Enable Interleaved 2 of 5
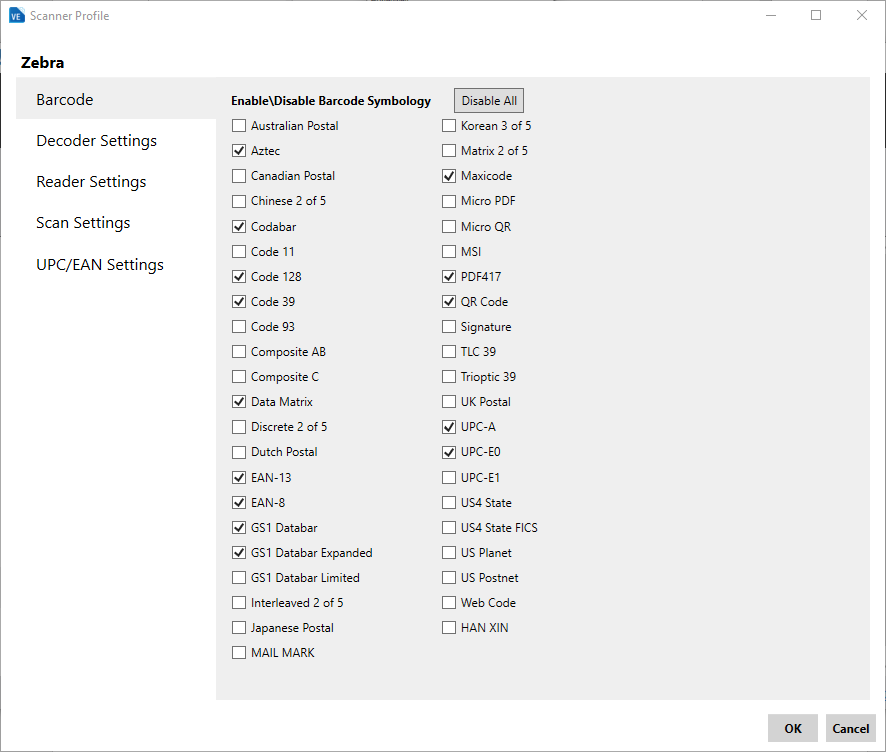This screenshot has height=752, width=886. (238, 602)
